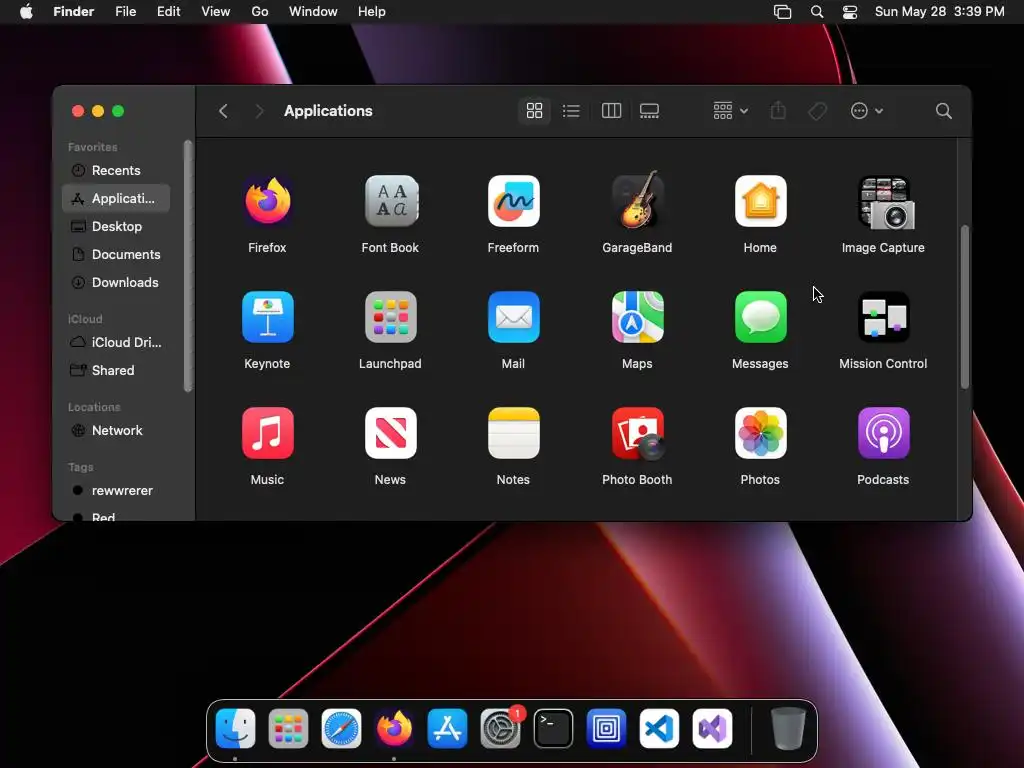This screenshot has width=1024, height=768.
Task: Open the Window menu
Action: coord(313,11)
